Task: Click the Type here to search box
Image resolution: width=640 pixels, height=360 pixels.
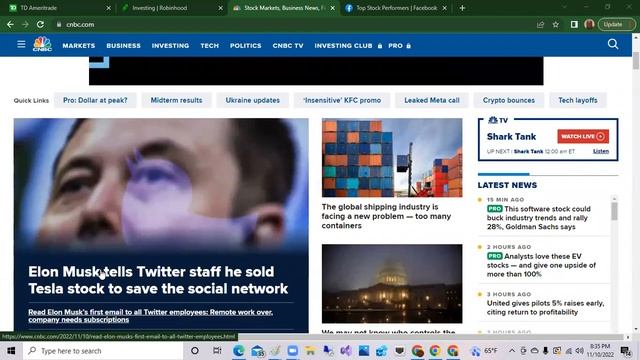Action: tap(103, 351)
